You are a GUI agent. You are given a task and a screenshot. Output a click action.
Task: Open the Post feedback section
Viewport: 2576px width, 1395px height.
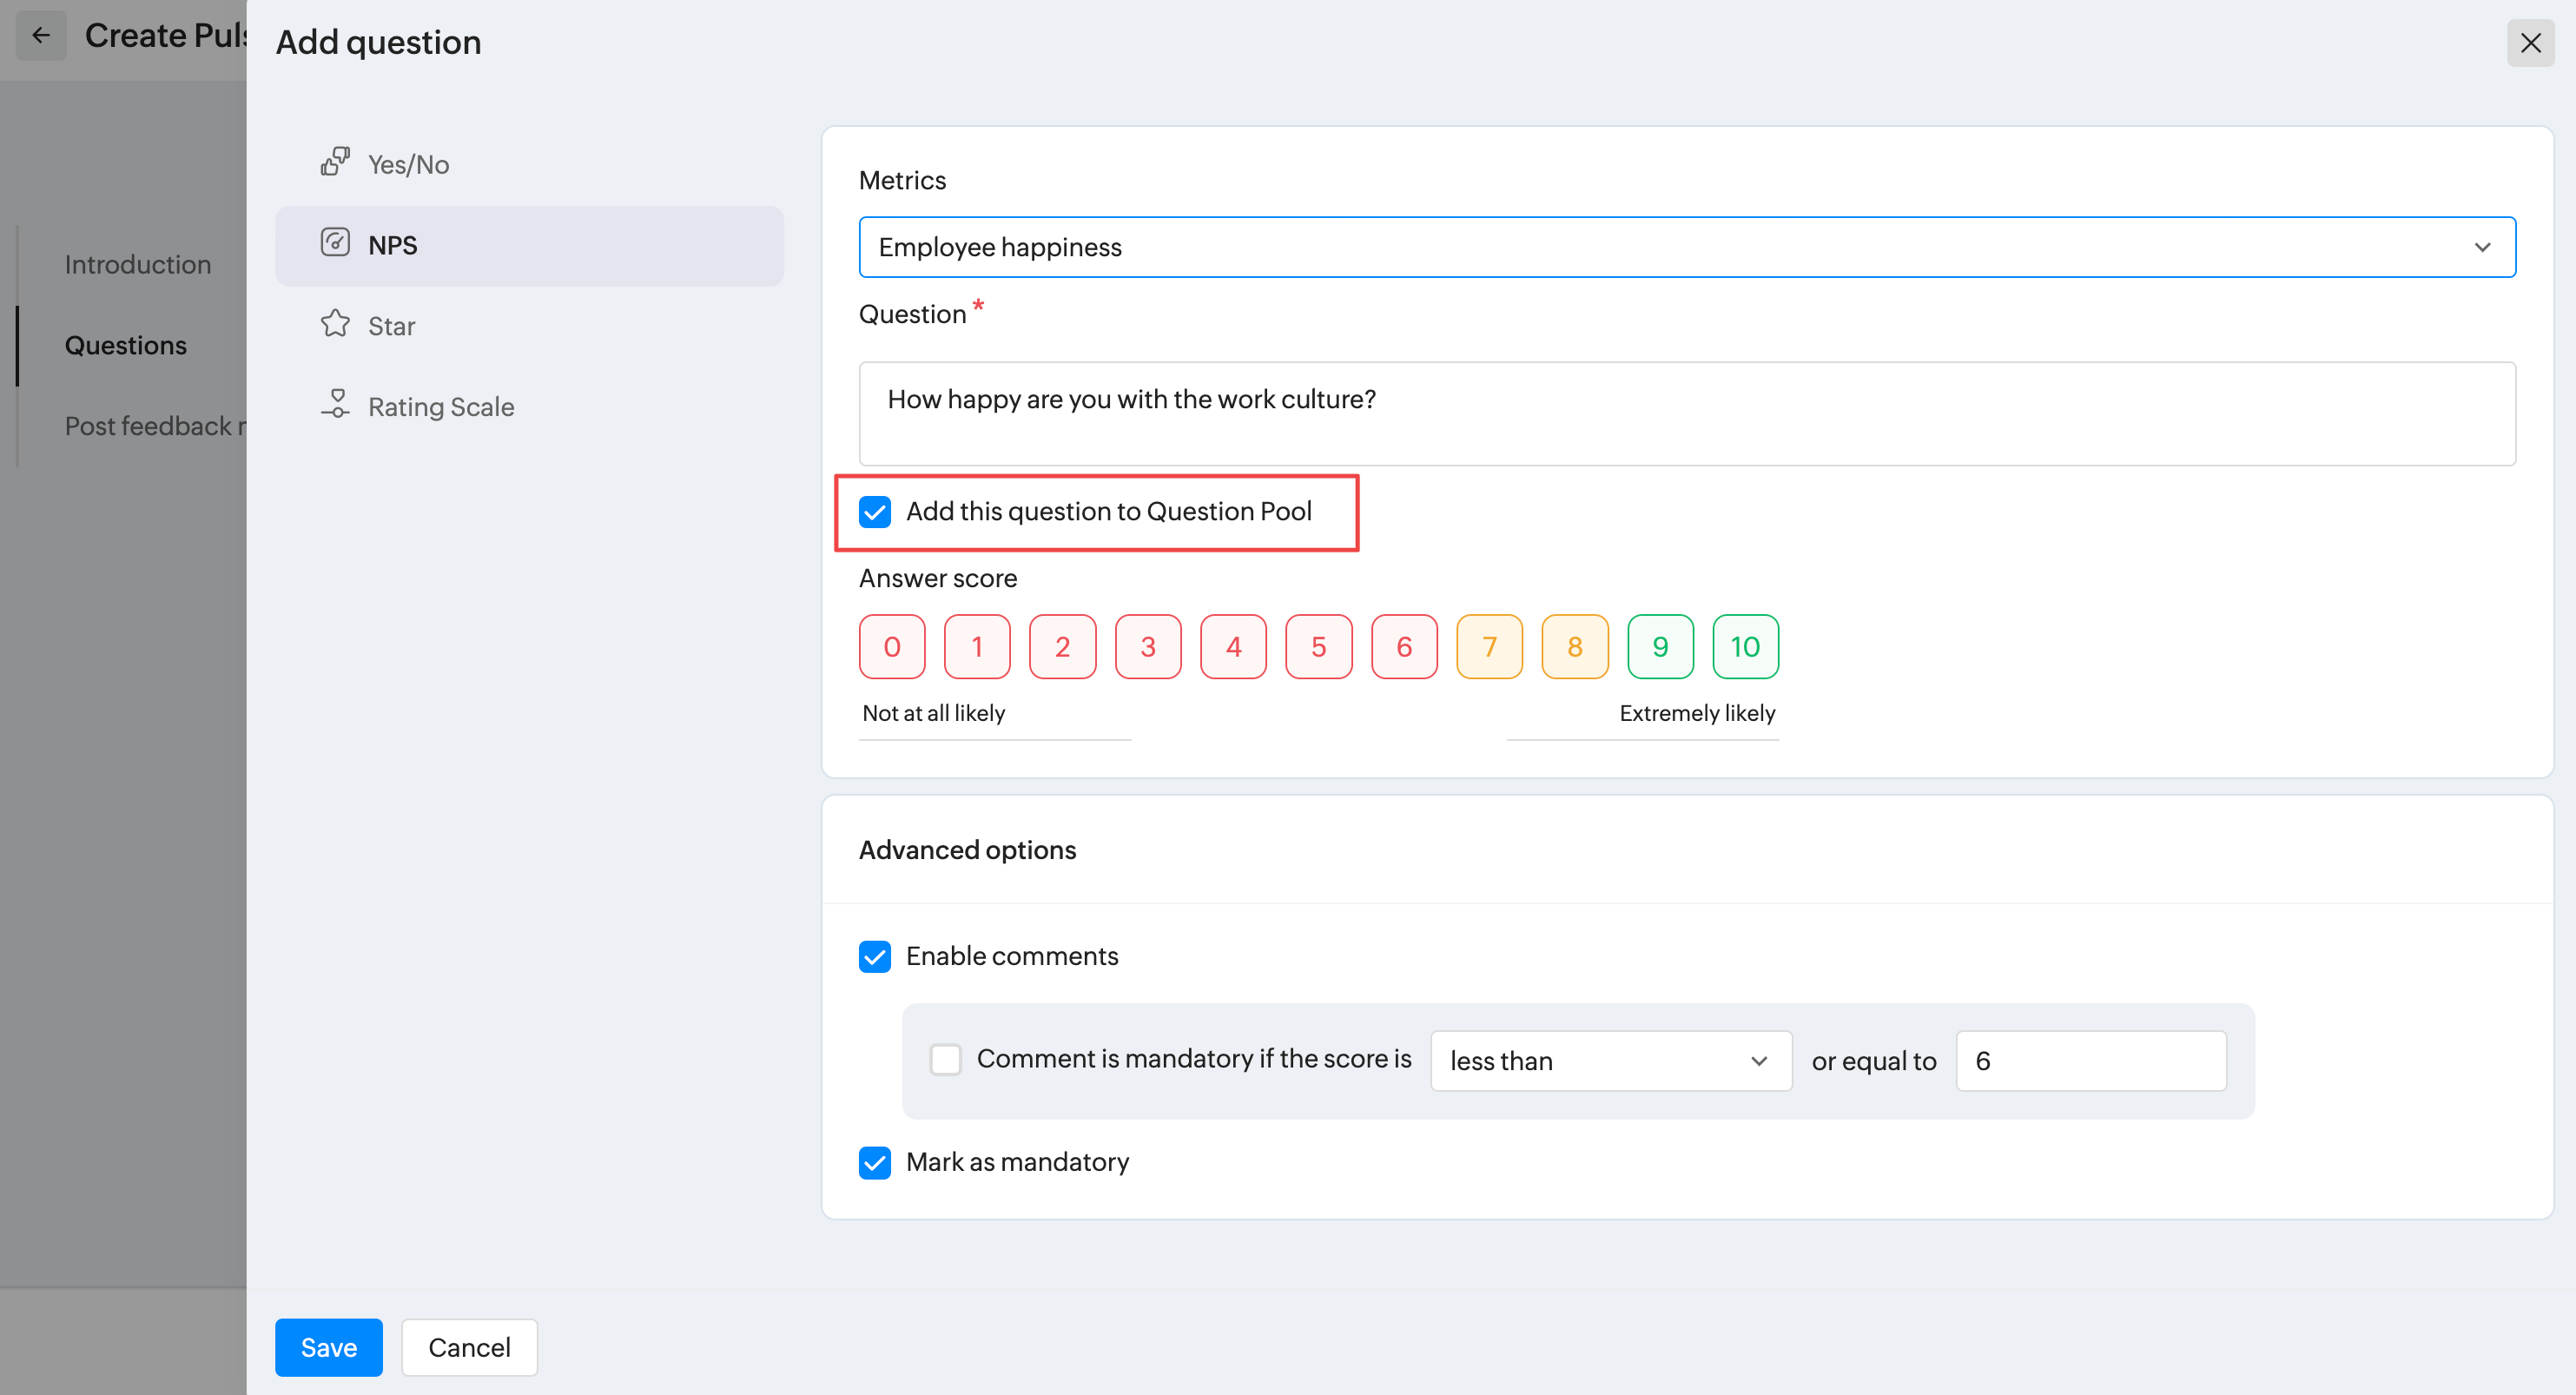(x=155, y=426)
